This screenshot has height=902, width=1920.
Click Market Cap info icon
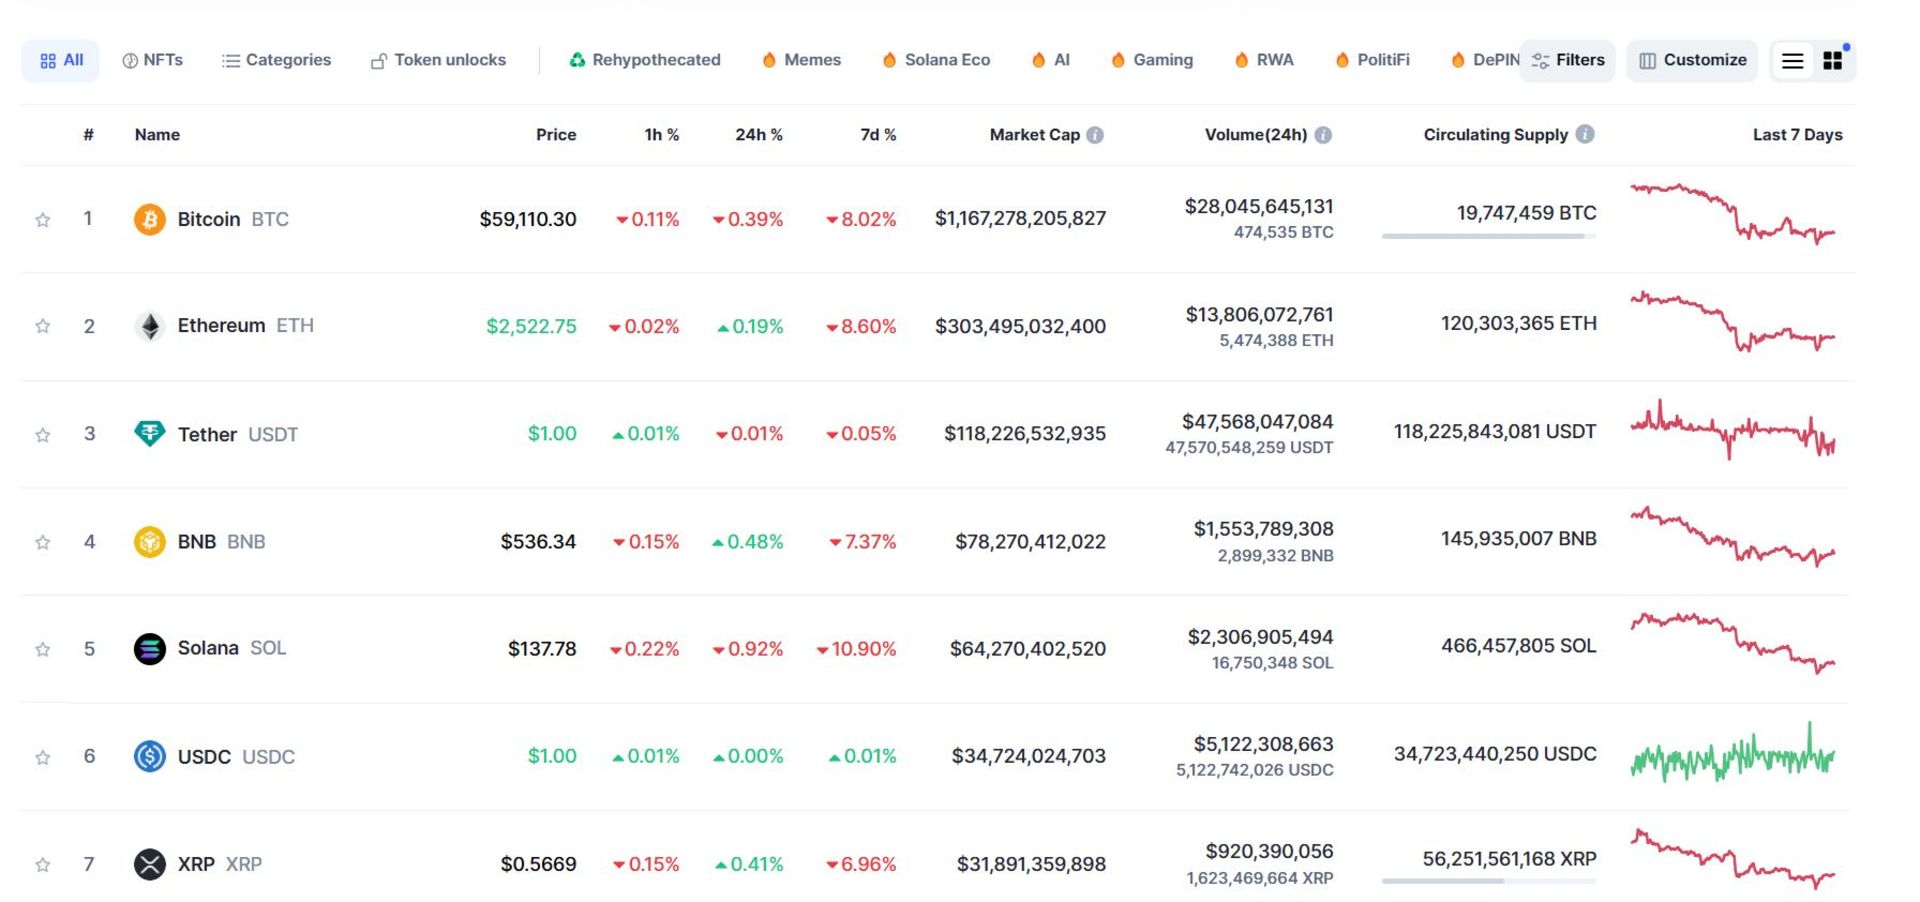pyautogui.click(x=1095, y=135)
